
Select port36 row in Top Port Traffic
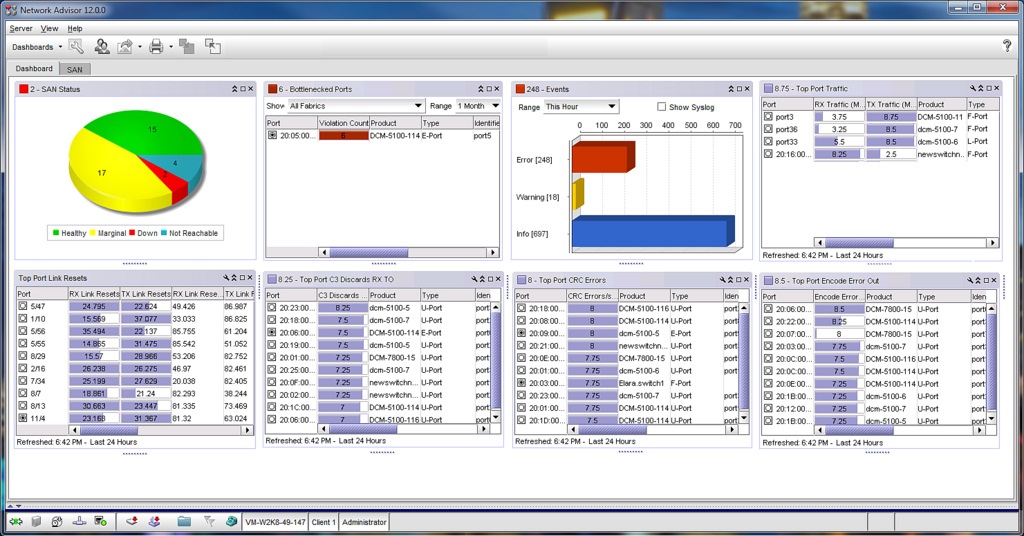[x=880, y=129]
